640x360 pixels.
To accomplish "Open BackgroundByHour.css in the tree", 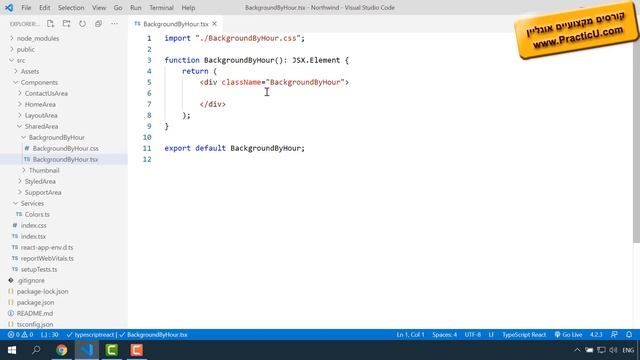I will pos(64,148).
